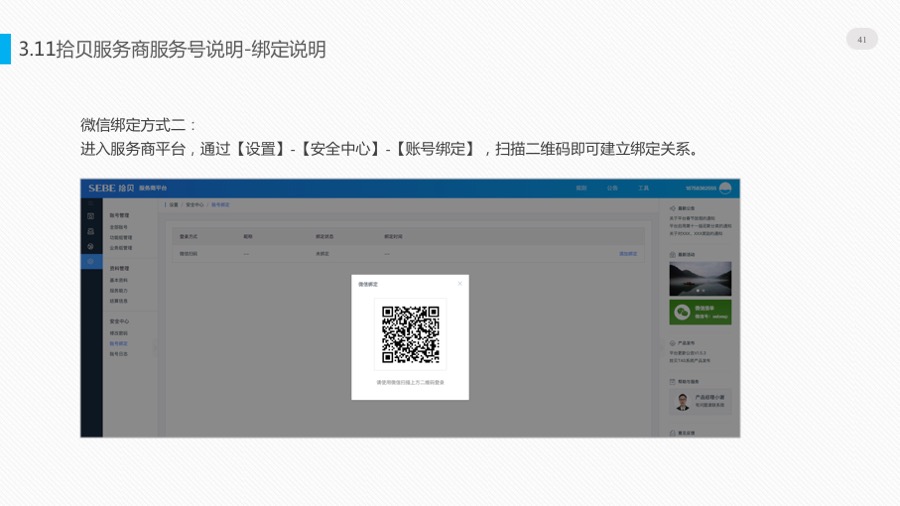Open the product manager contact card
The height and width of the screenshot is (506, 900).
[700, 402]
